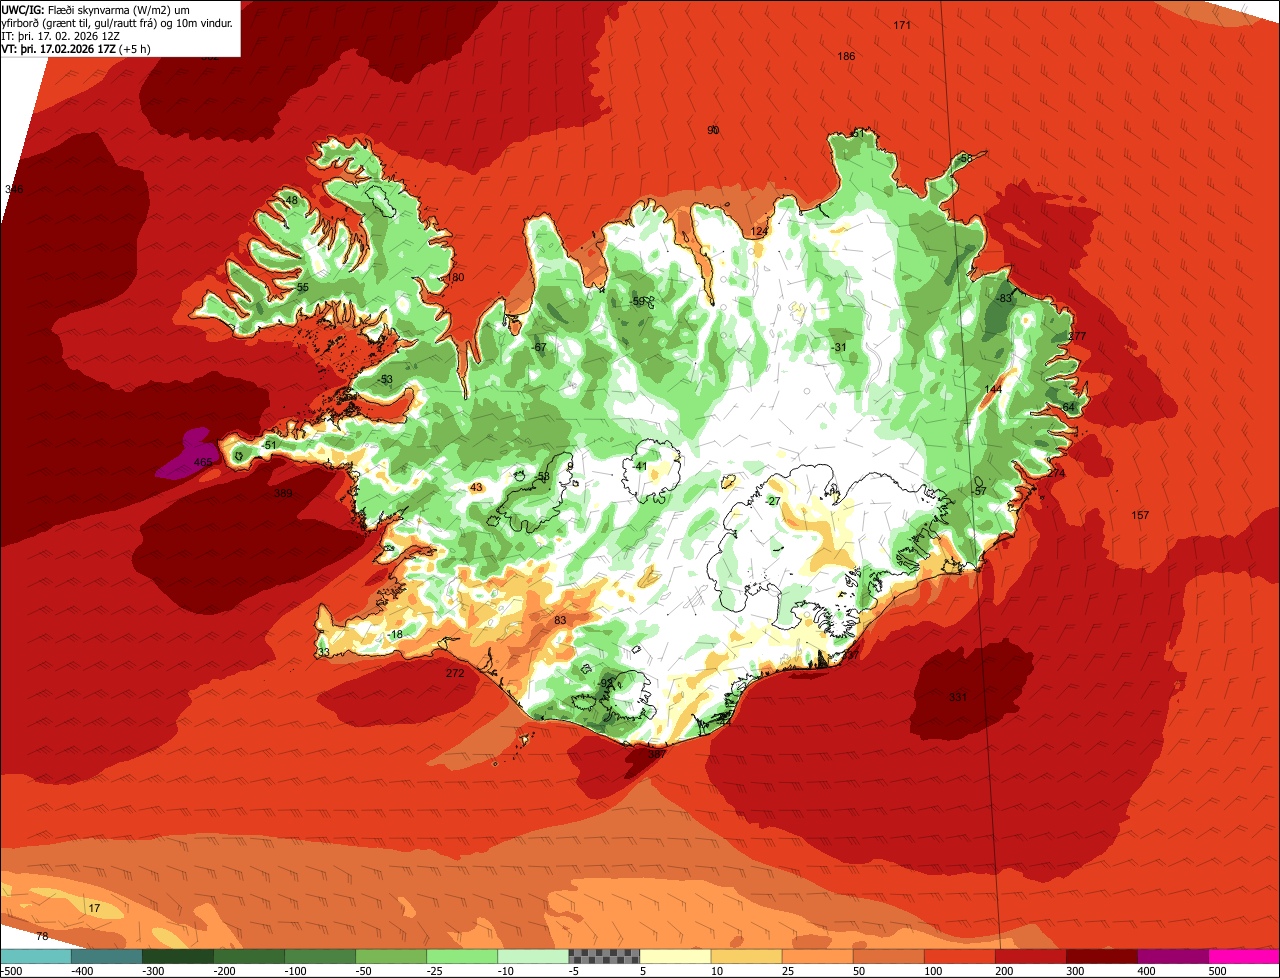
Task: Click the initial time line 'IT: þri. 17. 02. 2026 12Z'
Action: (60, 36)
